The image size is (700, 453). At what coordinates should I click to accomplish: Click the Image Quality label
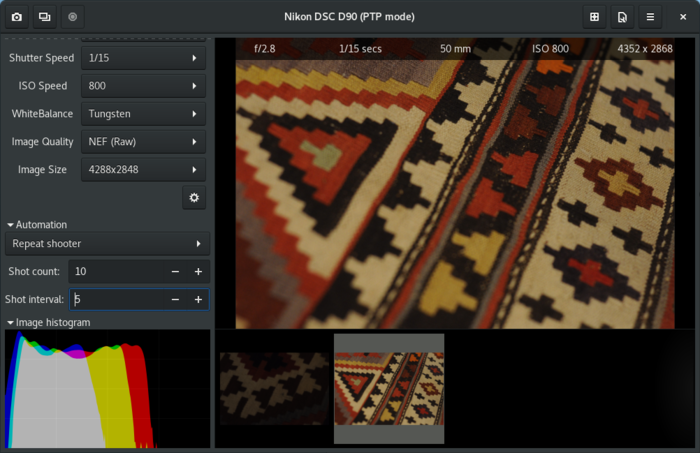(42, 142)
